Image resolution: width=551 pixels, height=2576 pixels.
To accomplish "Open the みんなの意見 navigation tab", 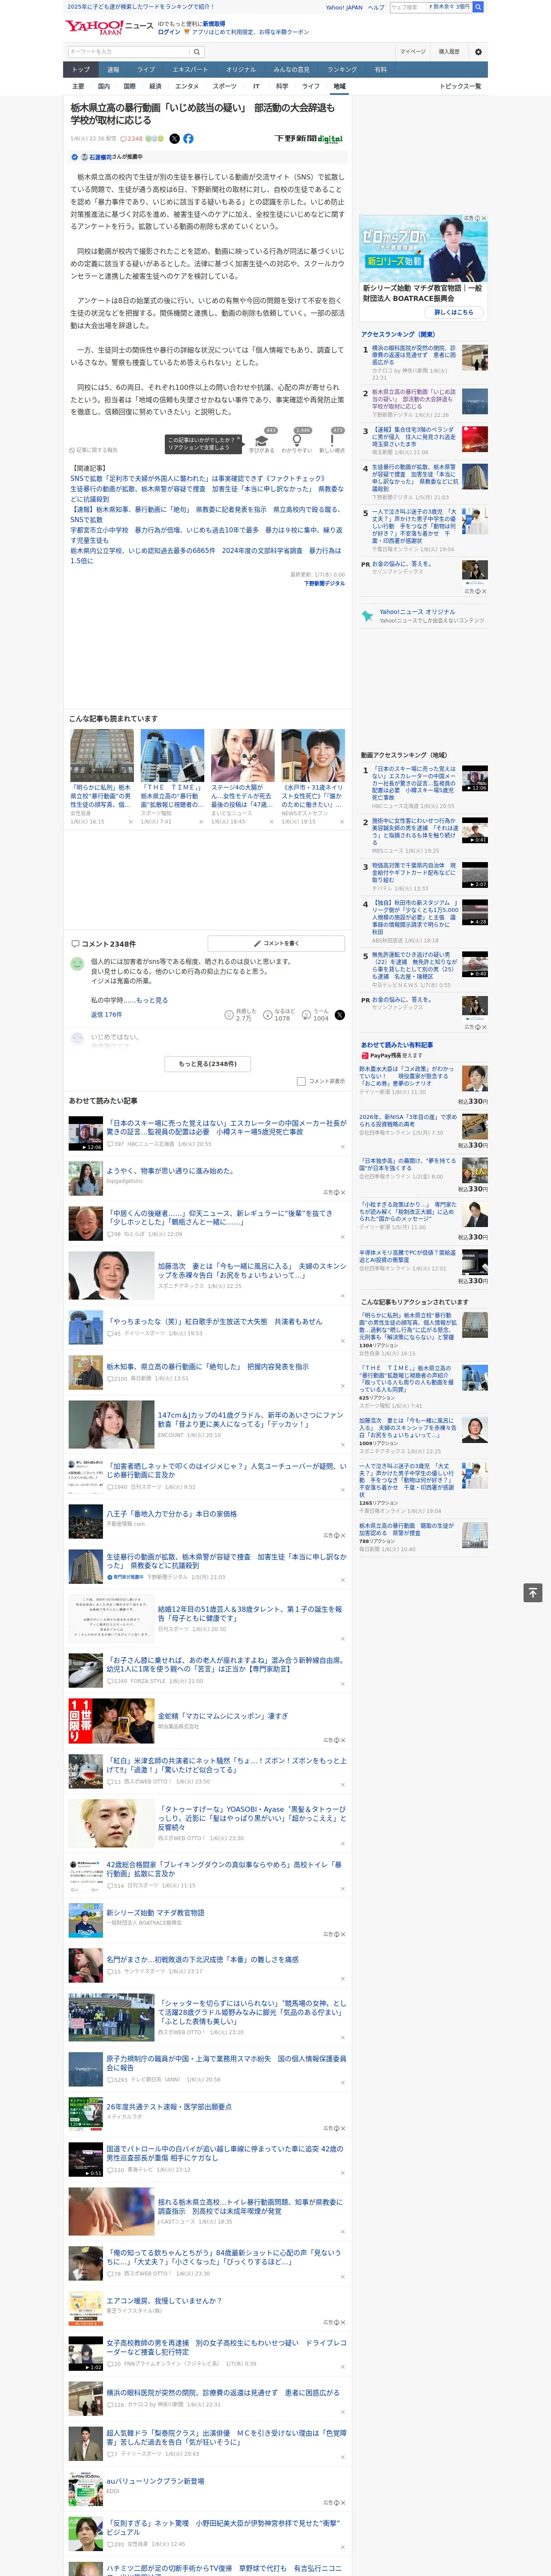I will 292,70.
